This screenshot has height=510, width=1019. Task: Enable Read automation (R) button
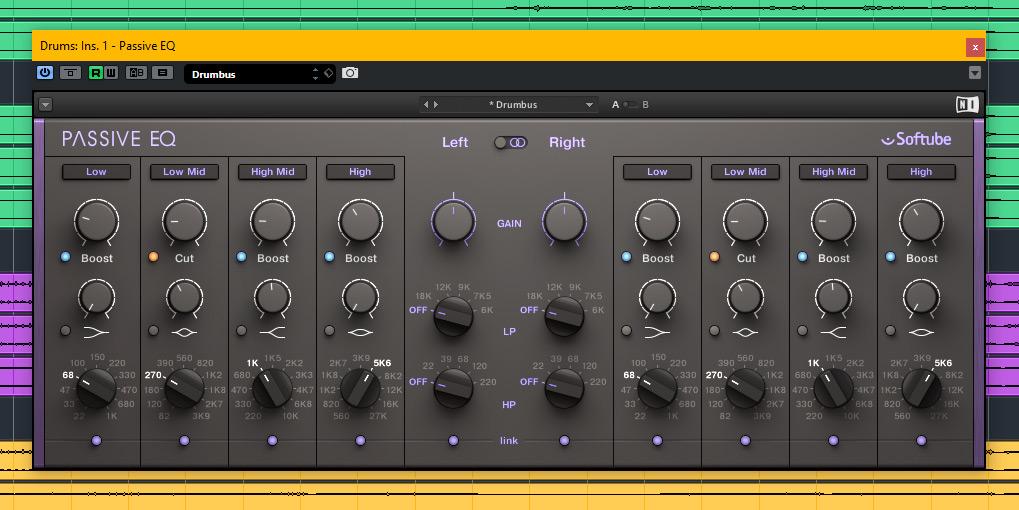coord(96,73)
